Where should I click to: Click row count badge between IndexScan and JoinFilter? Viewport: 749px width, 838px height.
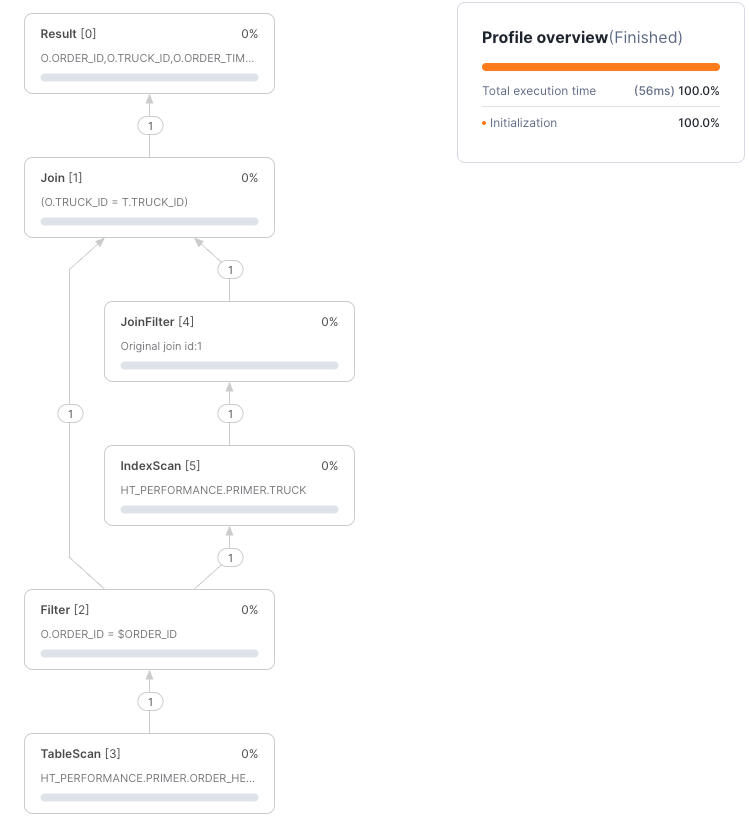coord(230,414)
